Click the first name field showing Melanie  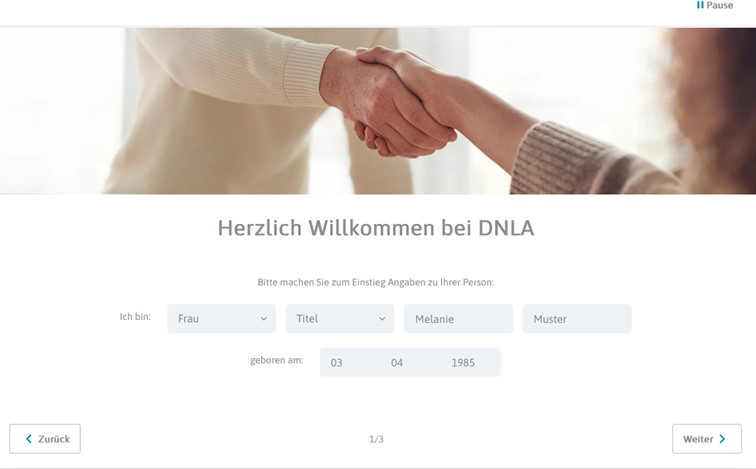tap(459, 318)
